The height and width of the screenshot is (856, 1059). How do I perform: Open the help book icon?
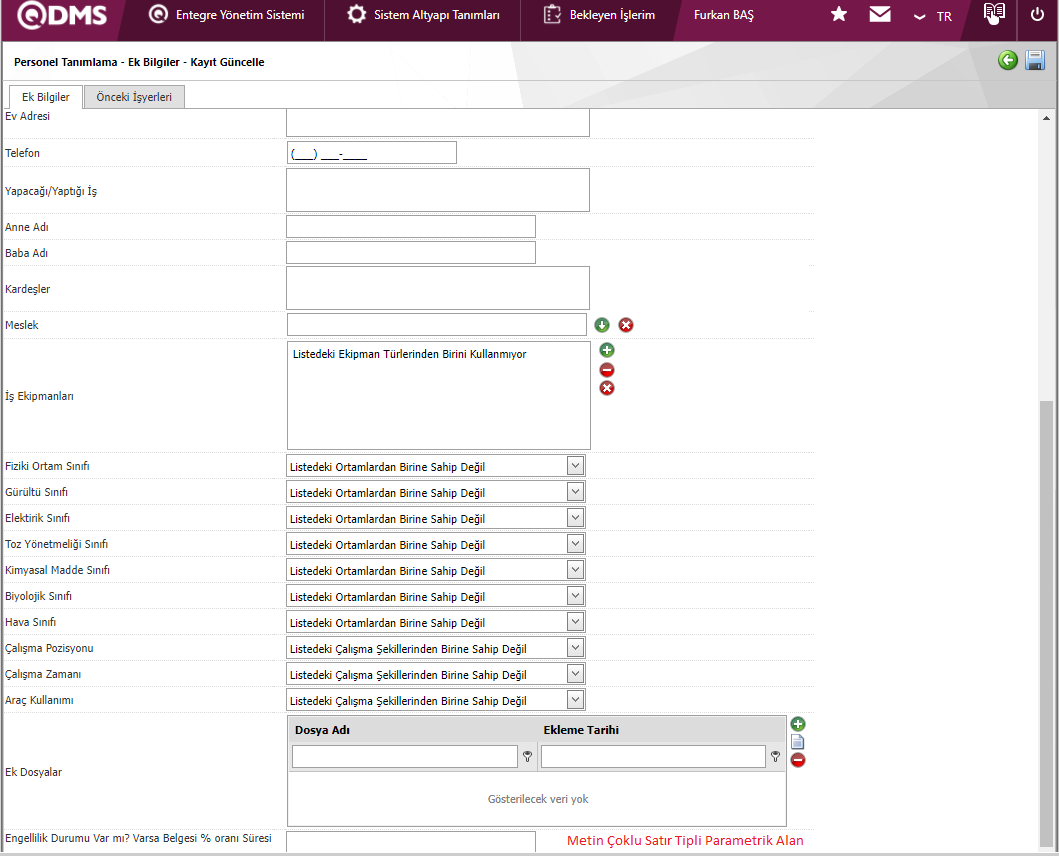[x=993, y=12]
